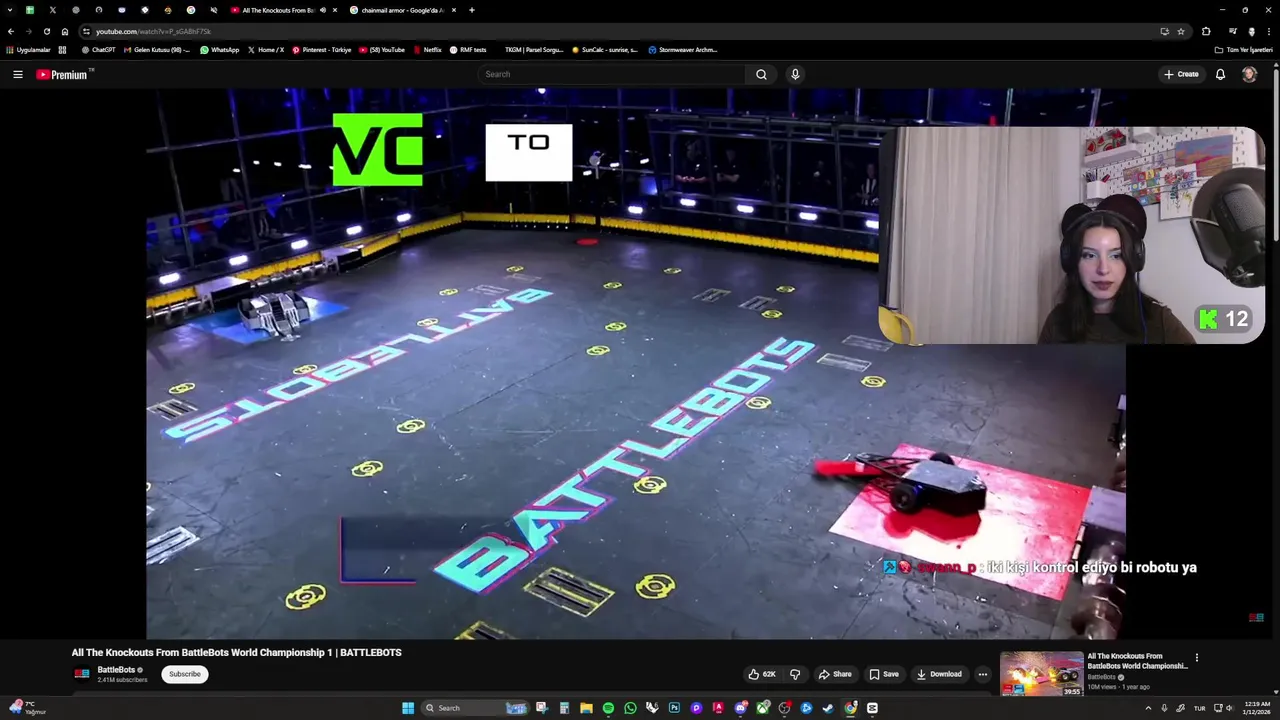Open the Tüm Yer İşaretleri bookmarks folder
Image resolution: width=1280 pixels, height=720 pixels.
coord(1243,50)
